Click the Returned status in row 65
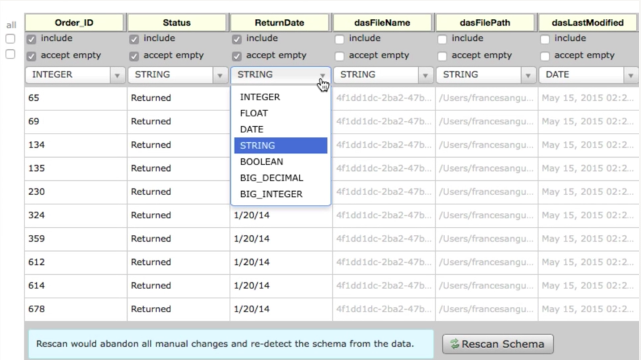 (151, 98)
